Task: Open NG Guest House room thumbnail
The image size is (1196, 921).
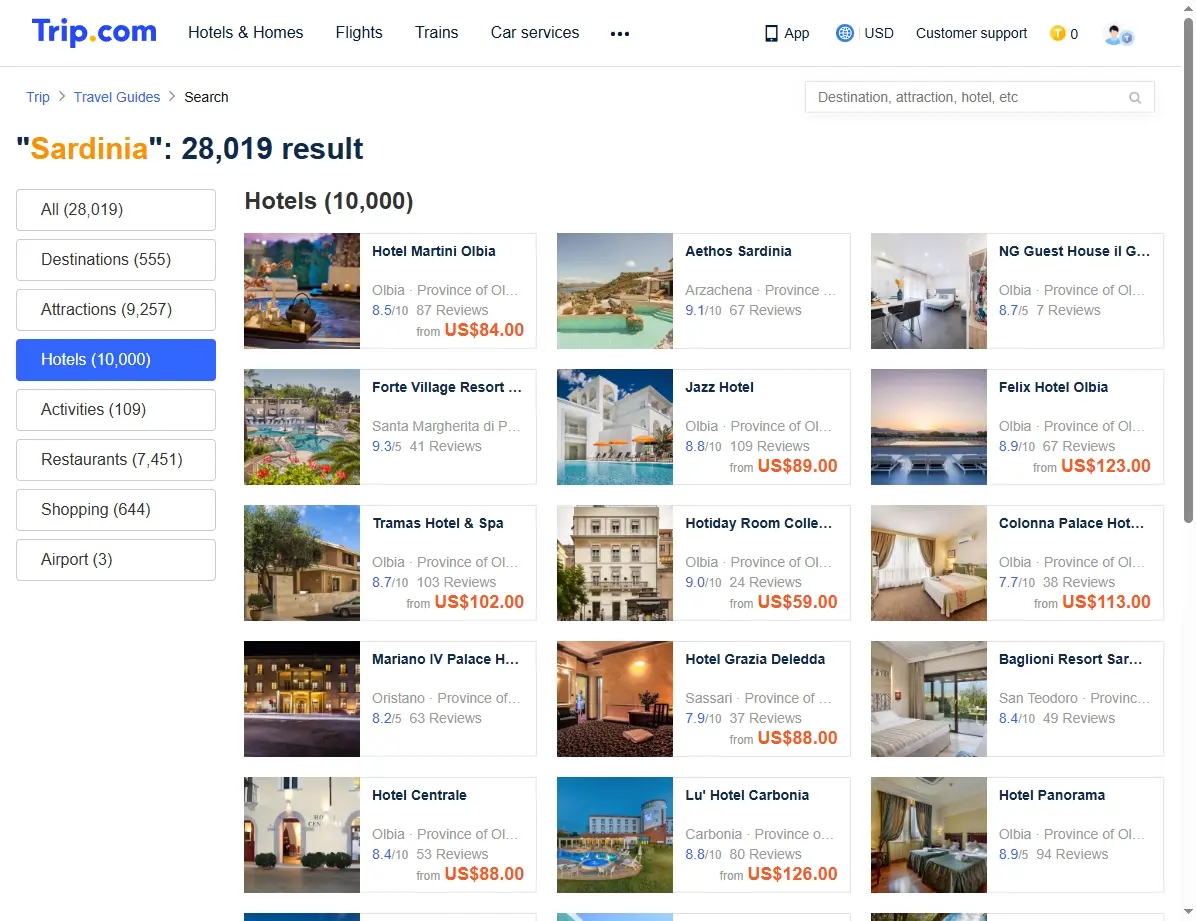Action: [x=929, y=291]
